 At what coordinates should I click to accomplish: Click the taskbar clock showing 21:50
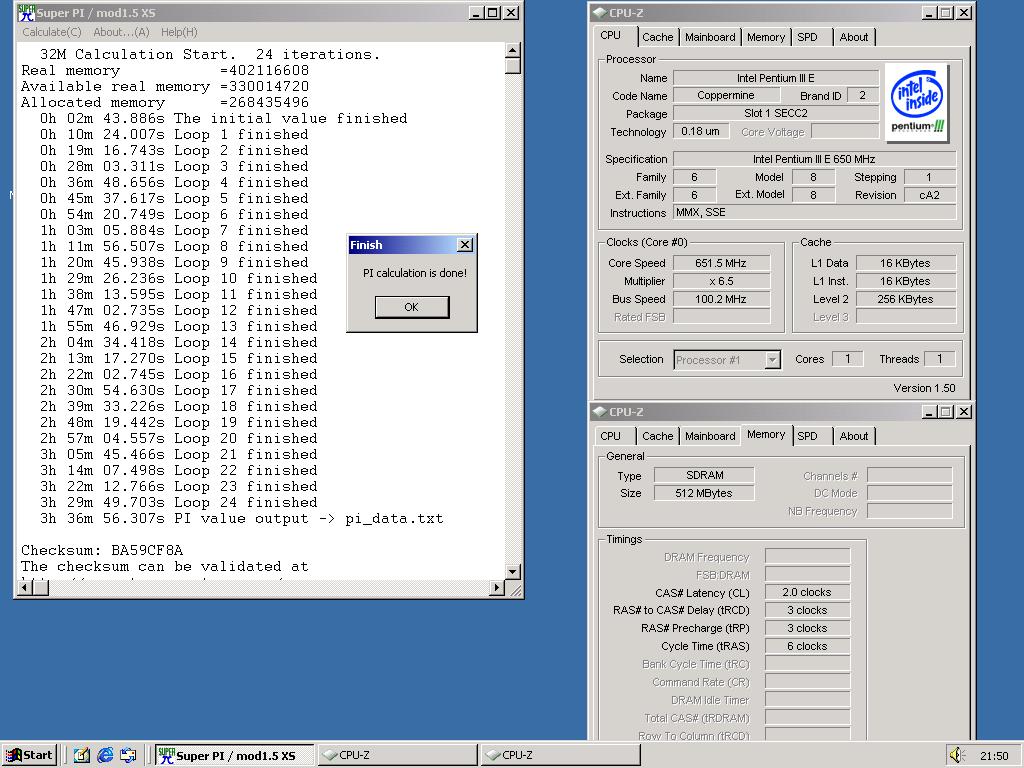pos(994,756)
